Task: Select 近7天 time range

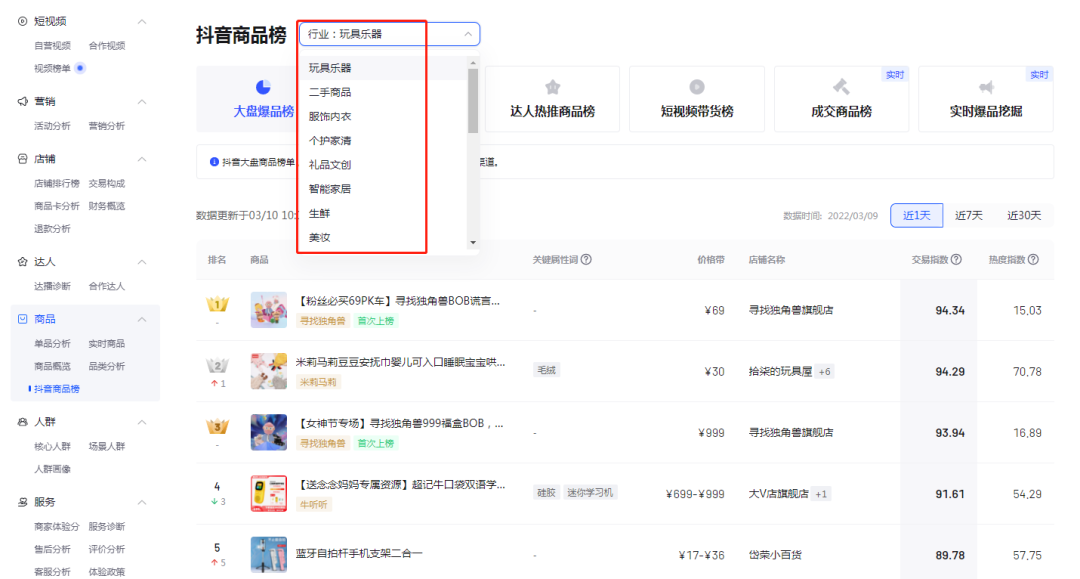Action: (x=968, y=215)
